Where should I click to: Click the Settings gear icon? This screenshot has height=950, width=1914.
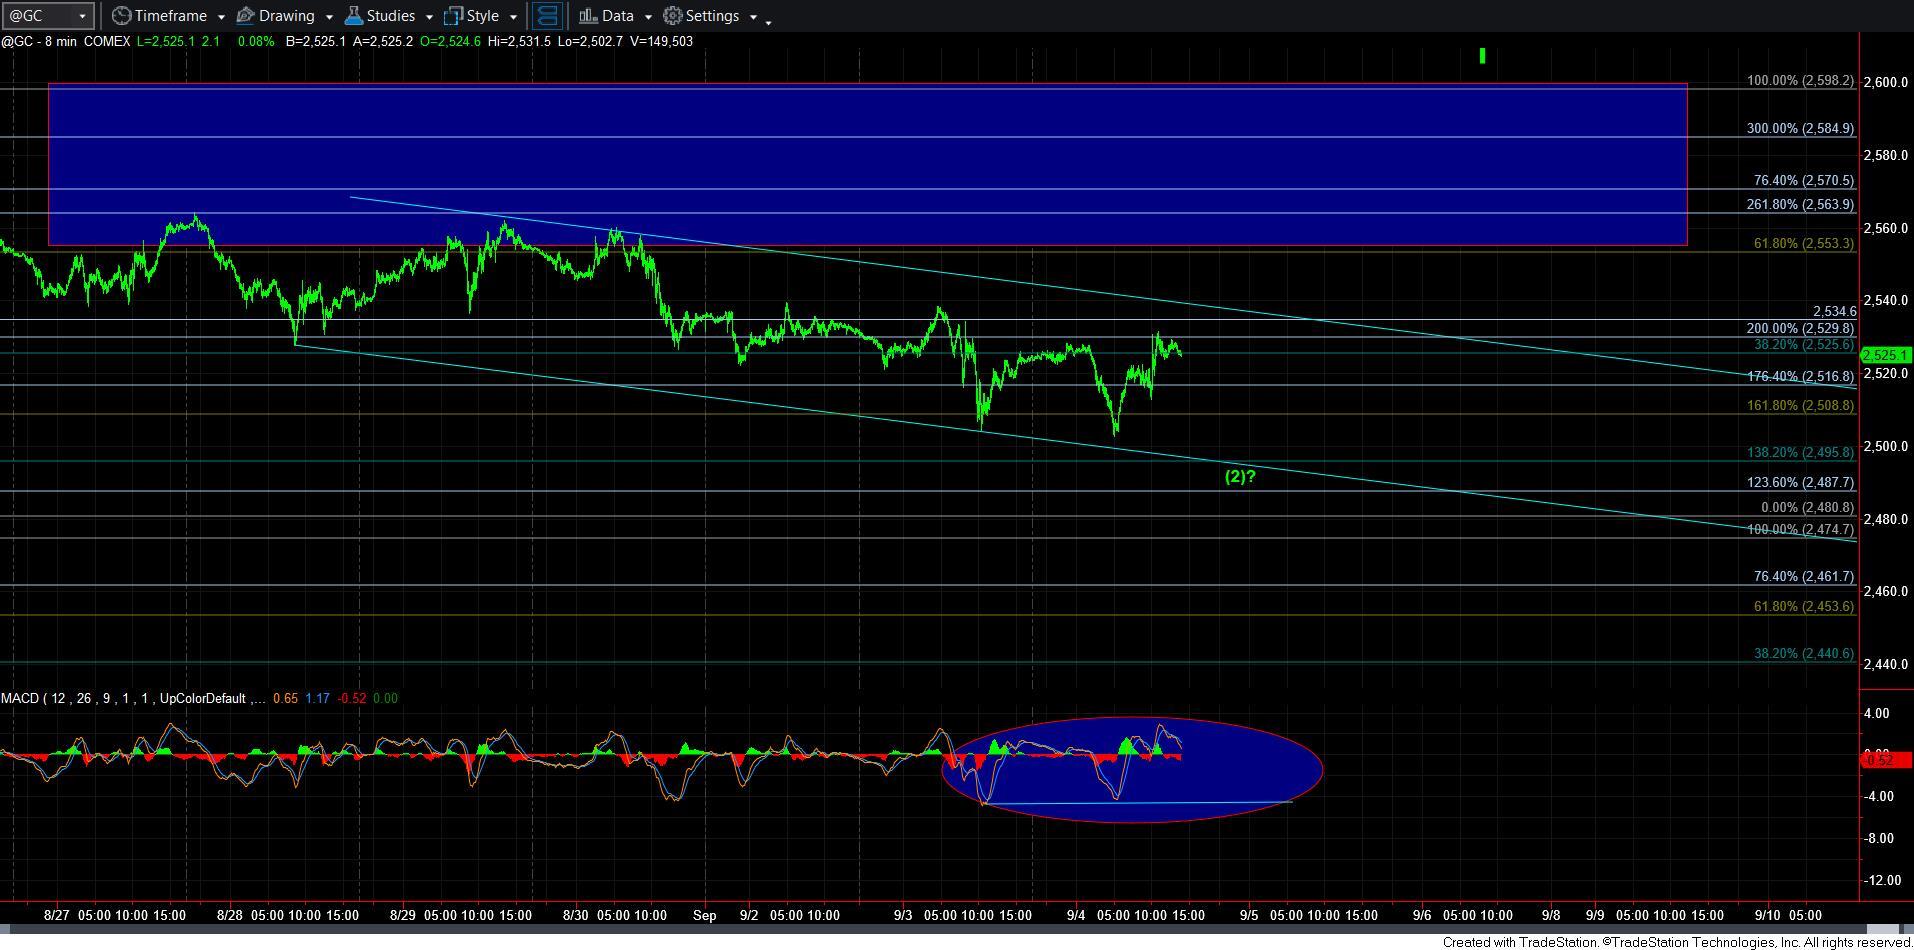pyautogui.click(x=673, y=16)
